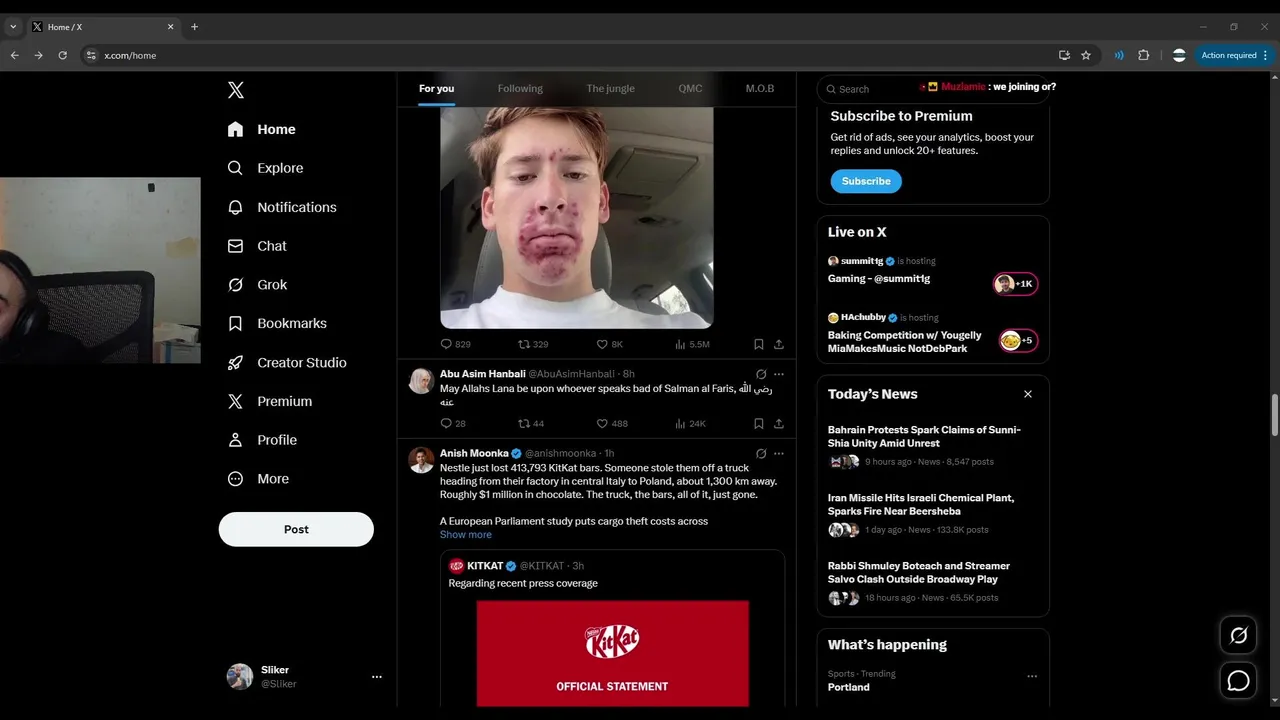Open Creator Studio in the sidebar
Image resolution: width=1280 pixels, height=720 pixels.
coord(288,363)
